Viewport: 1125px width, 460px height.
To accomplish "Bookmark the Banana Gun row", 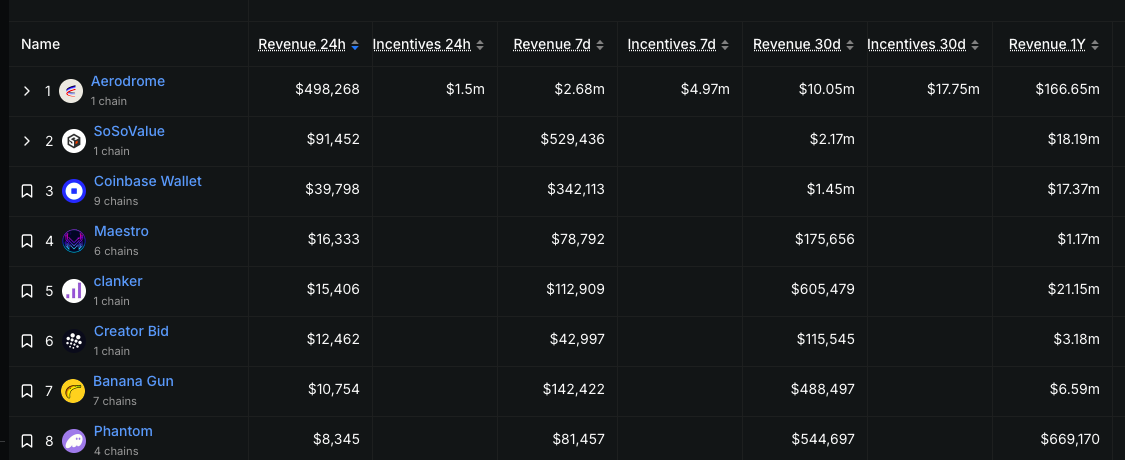I will (27, 391).
